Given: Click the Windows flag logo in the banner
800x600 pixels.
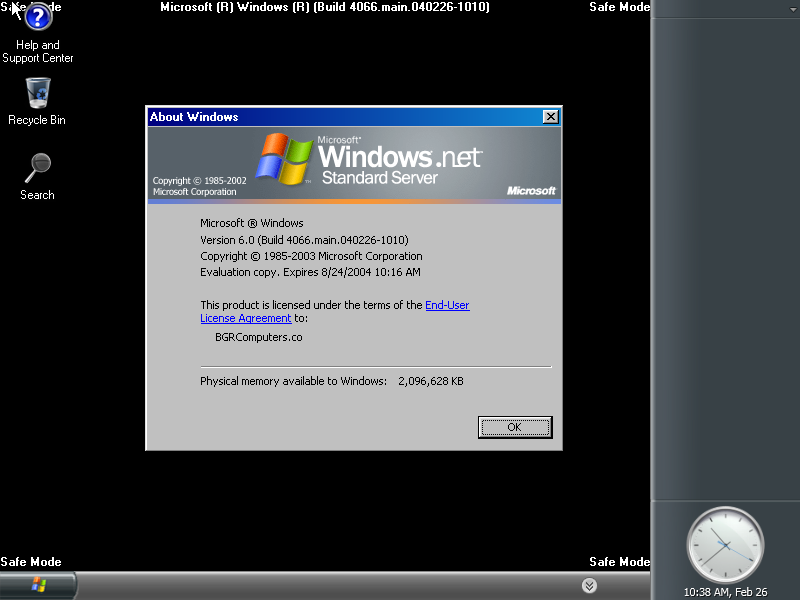Looking at the screenshot, I should point(284,158).
